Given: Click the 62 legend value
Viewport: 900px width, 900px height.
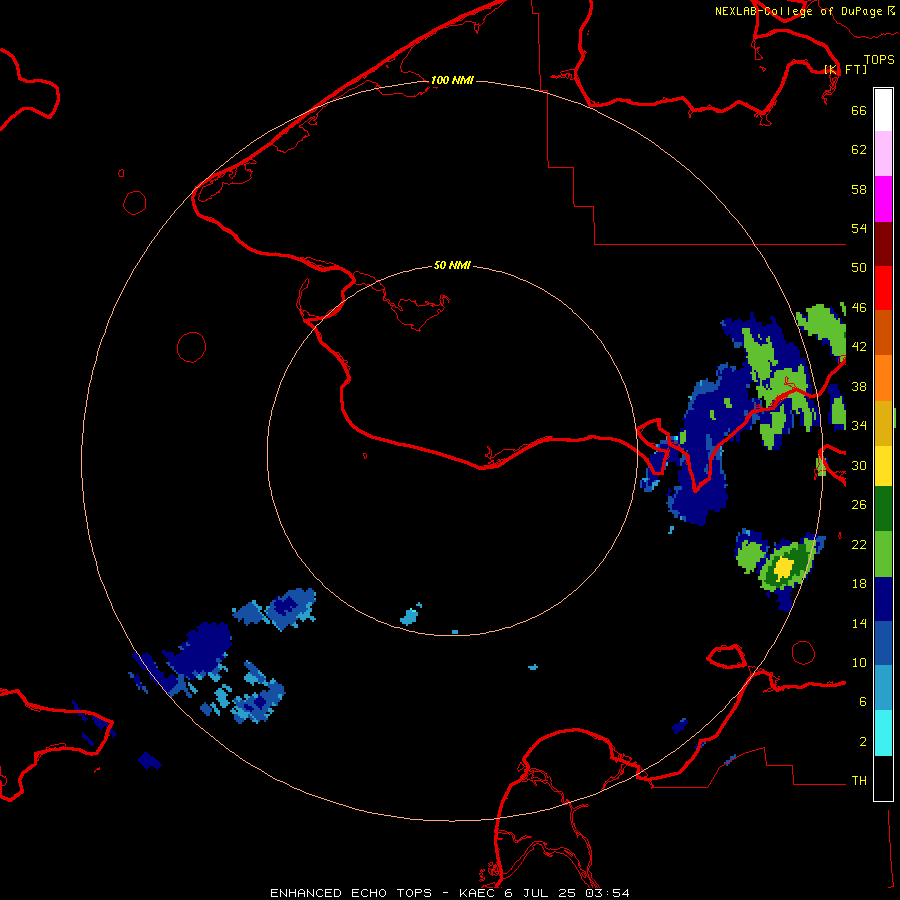Looking at the screenshot, I should coord(859,150).
